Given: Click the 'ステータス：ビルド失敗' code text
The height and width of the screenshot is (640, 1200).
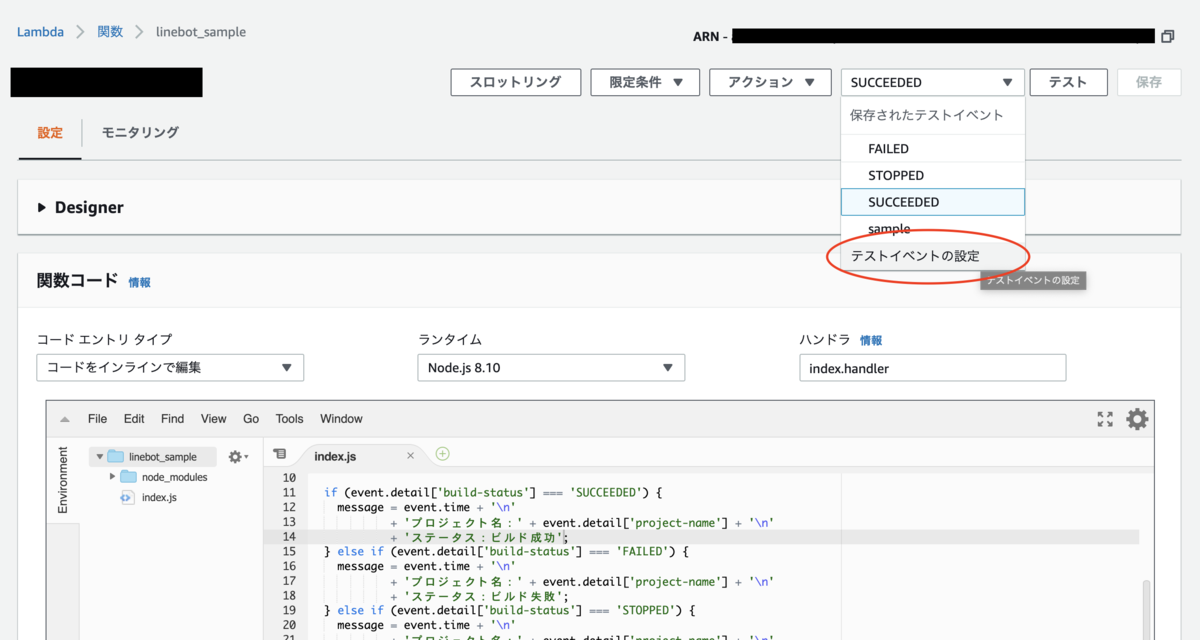Looking at the screenshot, I should [483, 595].
